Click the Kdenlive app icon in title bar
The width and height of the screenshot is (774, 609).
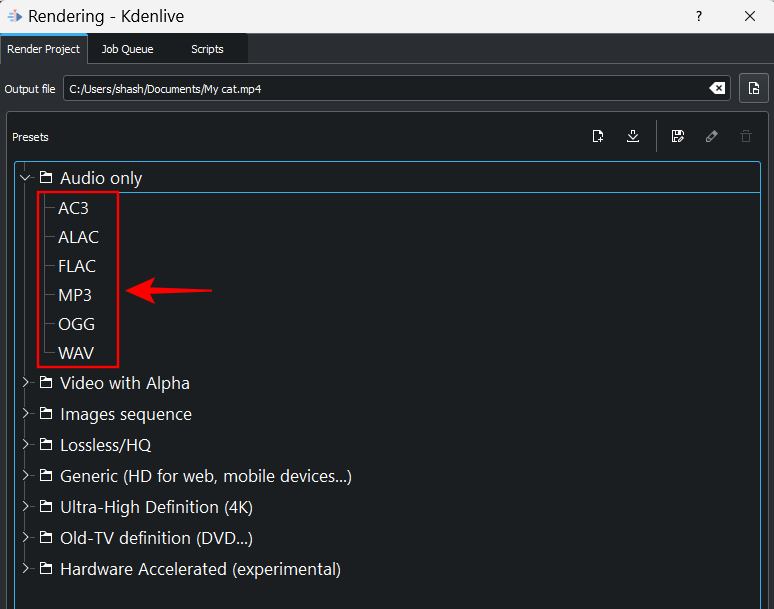tap(15, 16)
